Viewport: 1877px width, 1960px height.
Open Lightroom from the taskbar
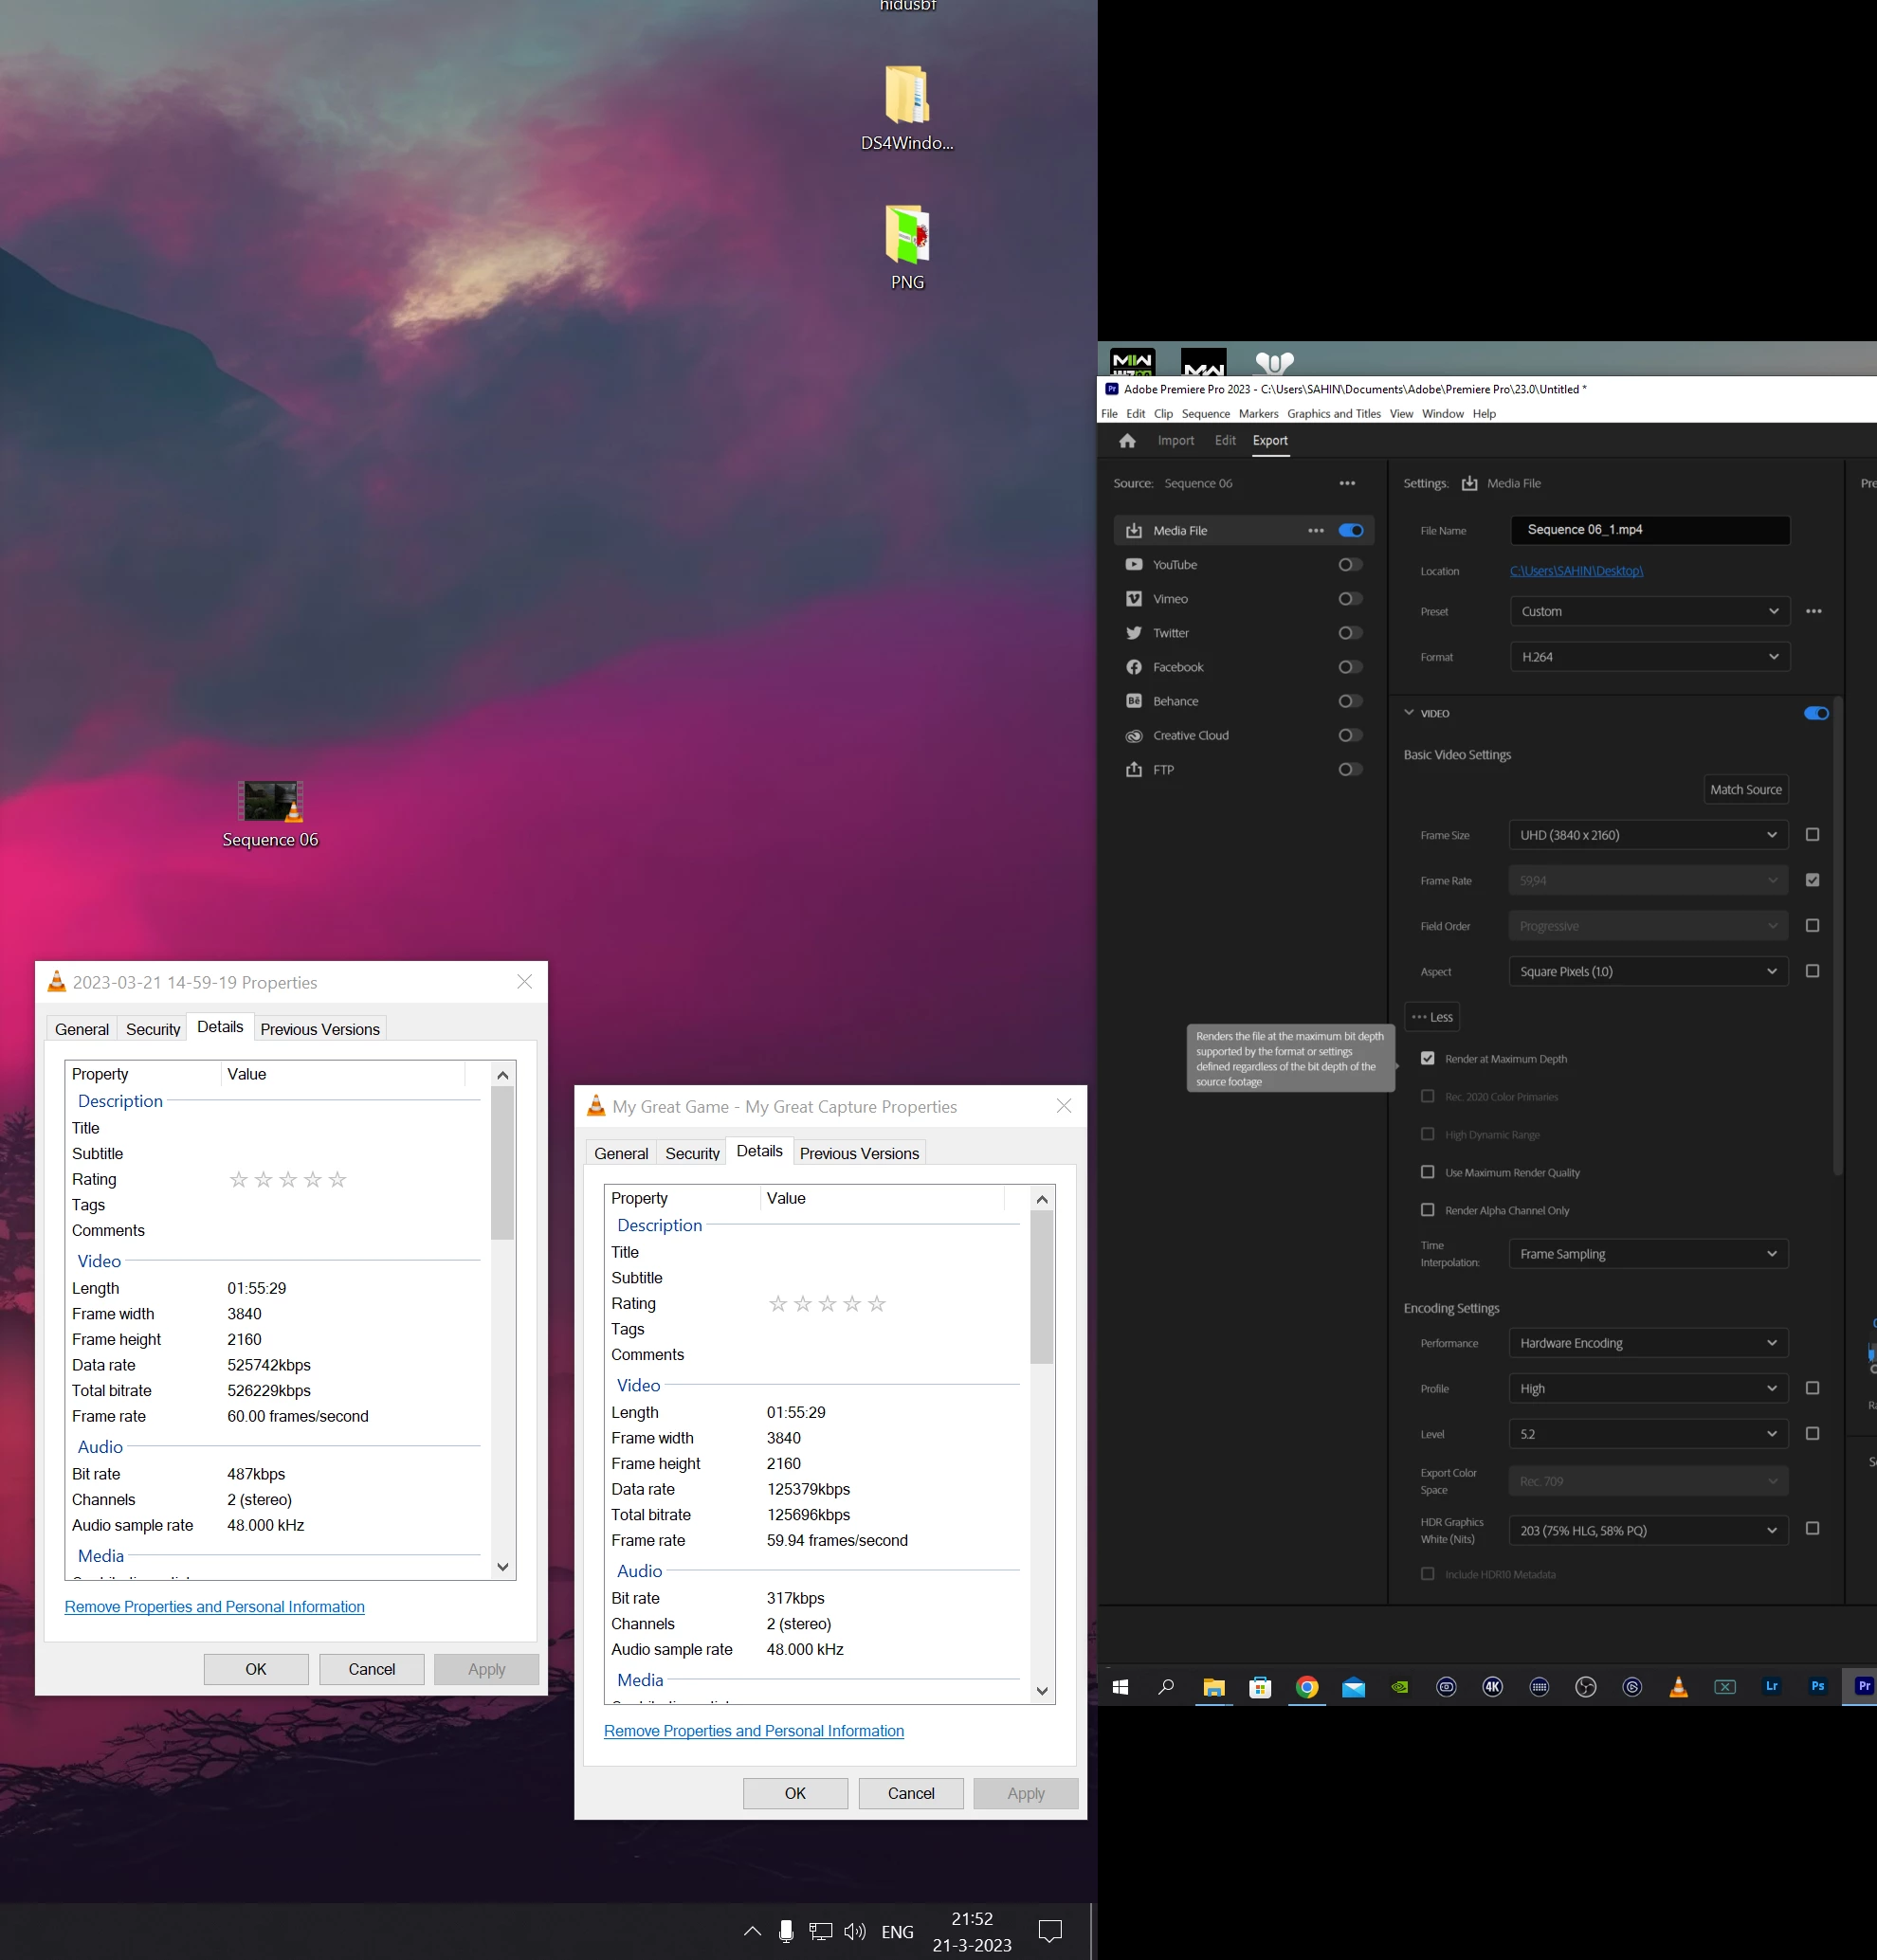(x=1771, y=1687)
